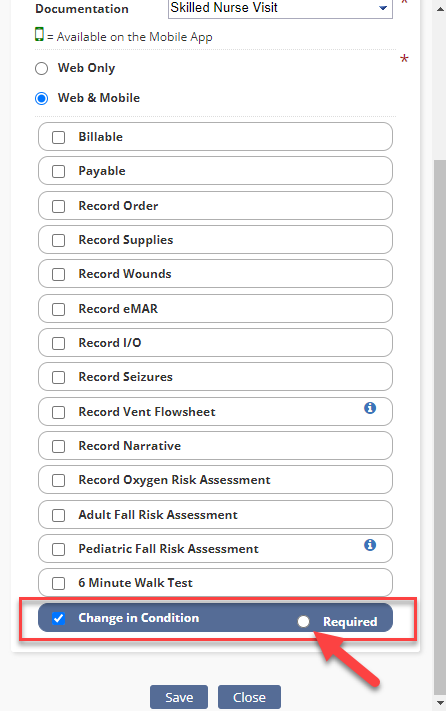446x711 pixels.
Task: Click the Close button
Action: (x=249, y=697)
